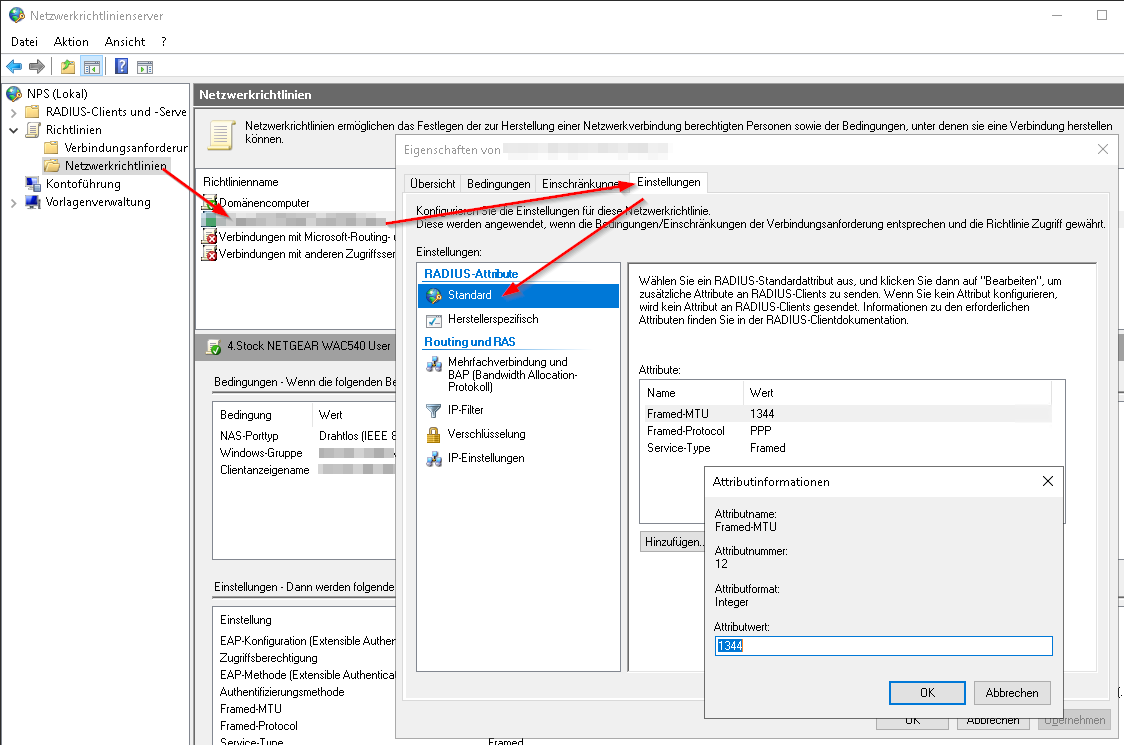Viewport: 1124px width, 745px height.
Task: Click the back arrow toolbar icon
Action: tap(14, 67)
